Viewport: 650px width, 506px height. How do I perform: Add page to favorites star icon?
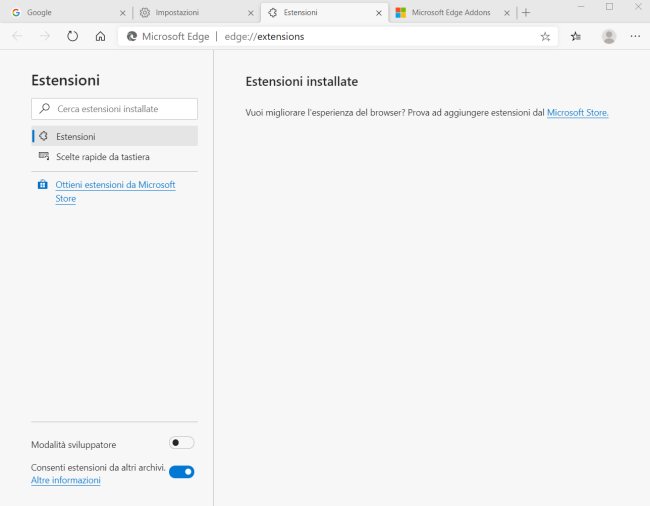tap(545, 36)
